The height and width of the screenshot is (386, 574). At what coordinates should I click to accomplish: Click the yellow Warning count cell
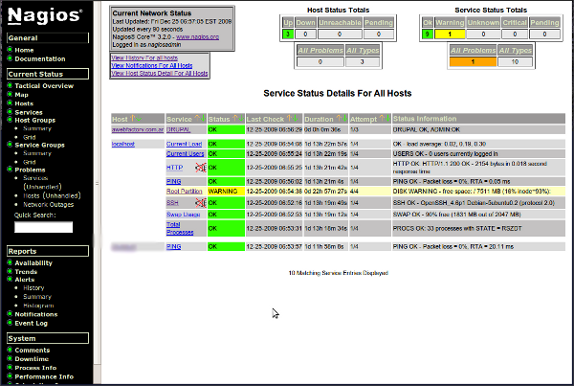450,34
